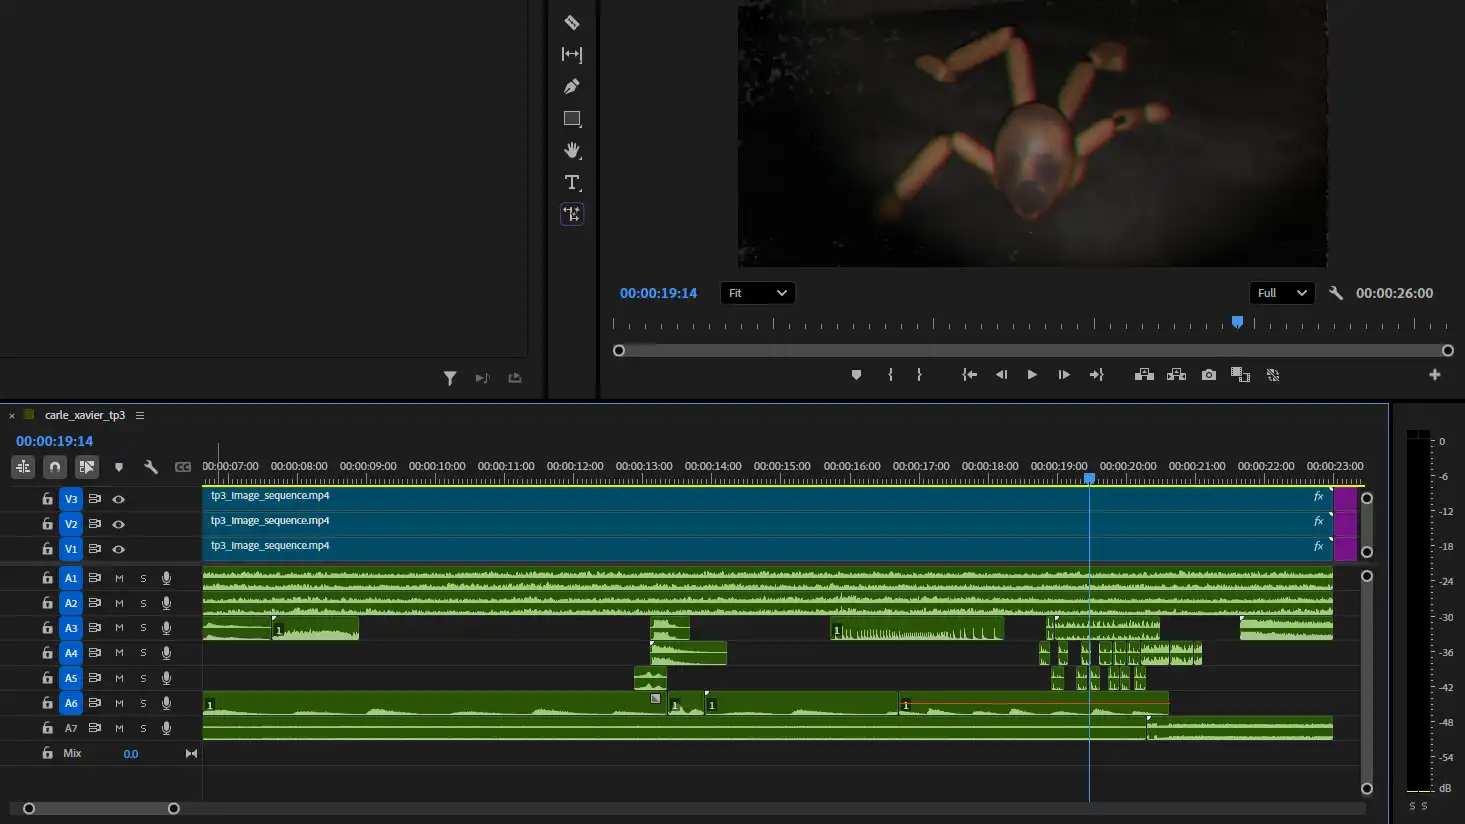Select the Razor tool

572,22
